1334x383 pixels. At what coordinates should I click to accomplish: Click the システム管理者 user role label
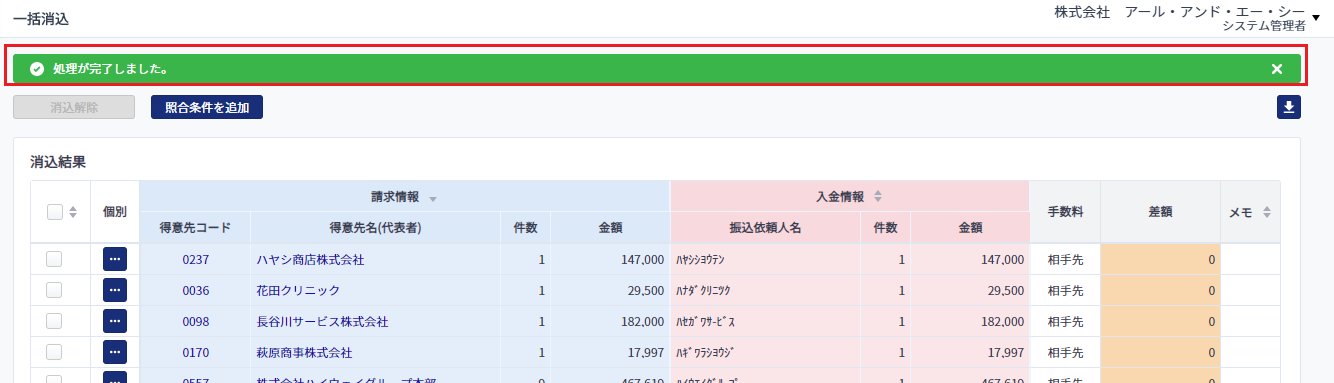click(x=1263, y=26)
